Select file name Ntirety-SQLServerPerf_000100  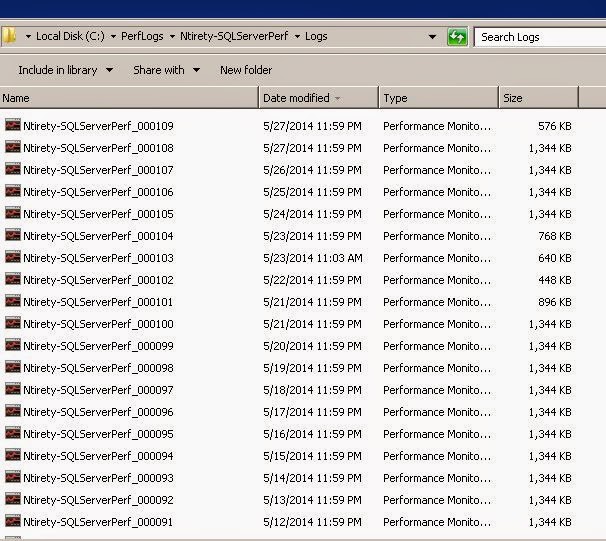click(99, 324)
